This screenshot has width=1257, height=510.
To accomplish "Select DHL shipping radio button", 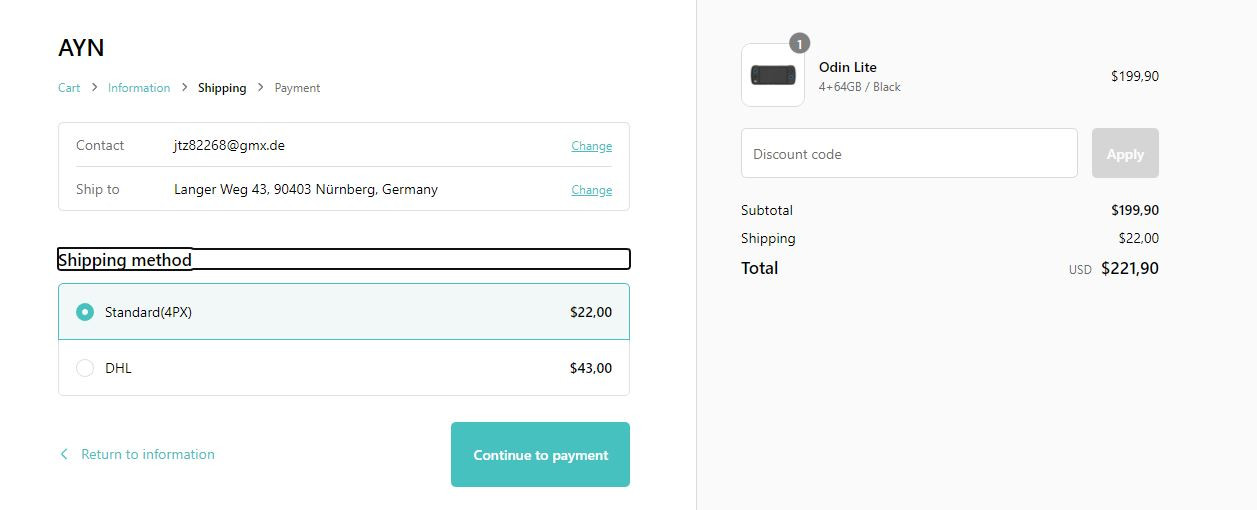I will pyautogui.click(x=85, y=368).
